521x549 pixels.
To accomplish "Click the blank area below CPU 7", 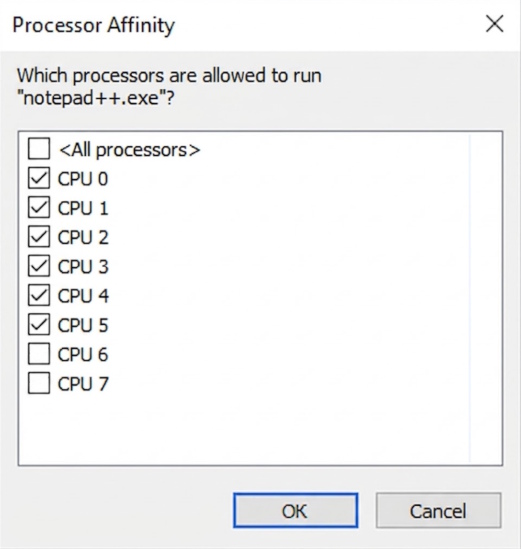I will point(243,429).
